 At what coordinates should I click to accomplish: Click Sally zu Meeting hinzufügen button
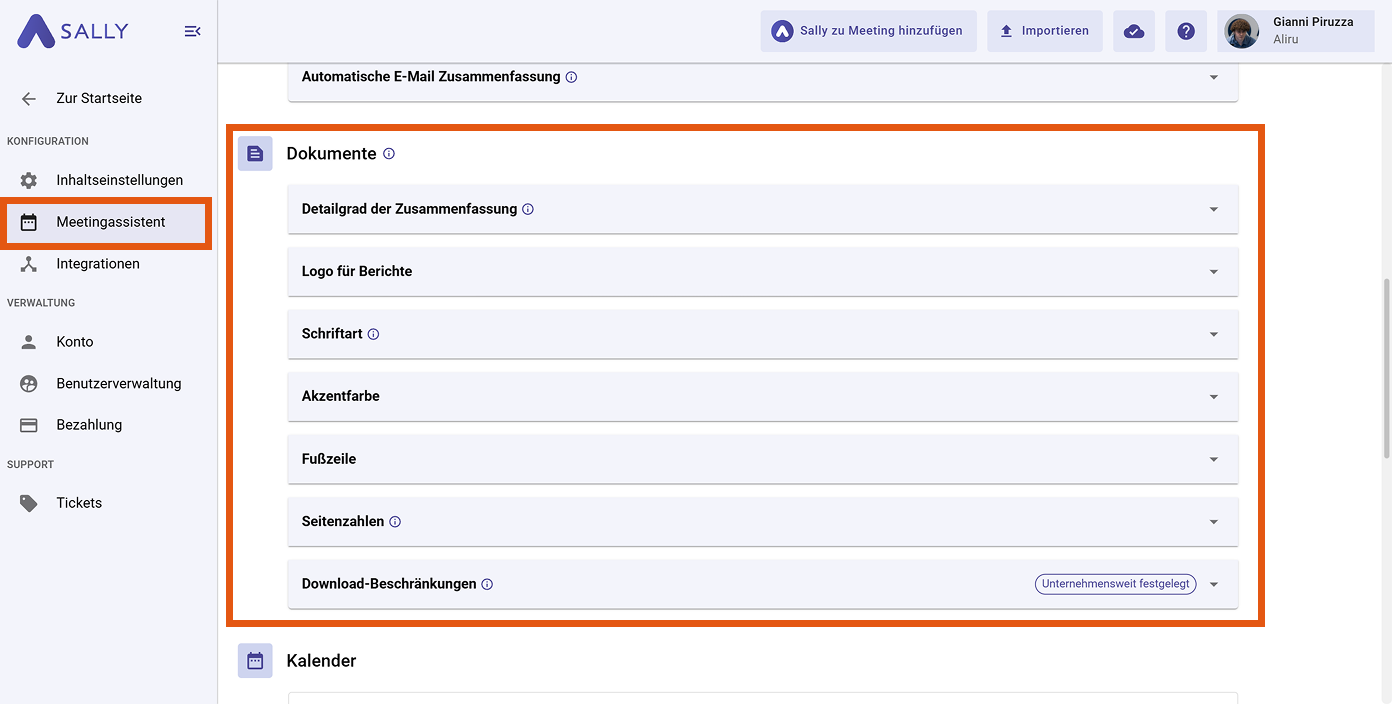coord(868,31)
